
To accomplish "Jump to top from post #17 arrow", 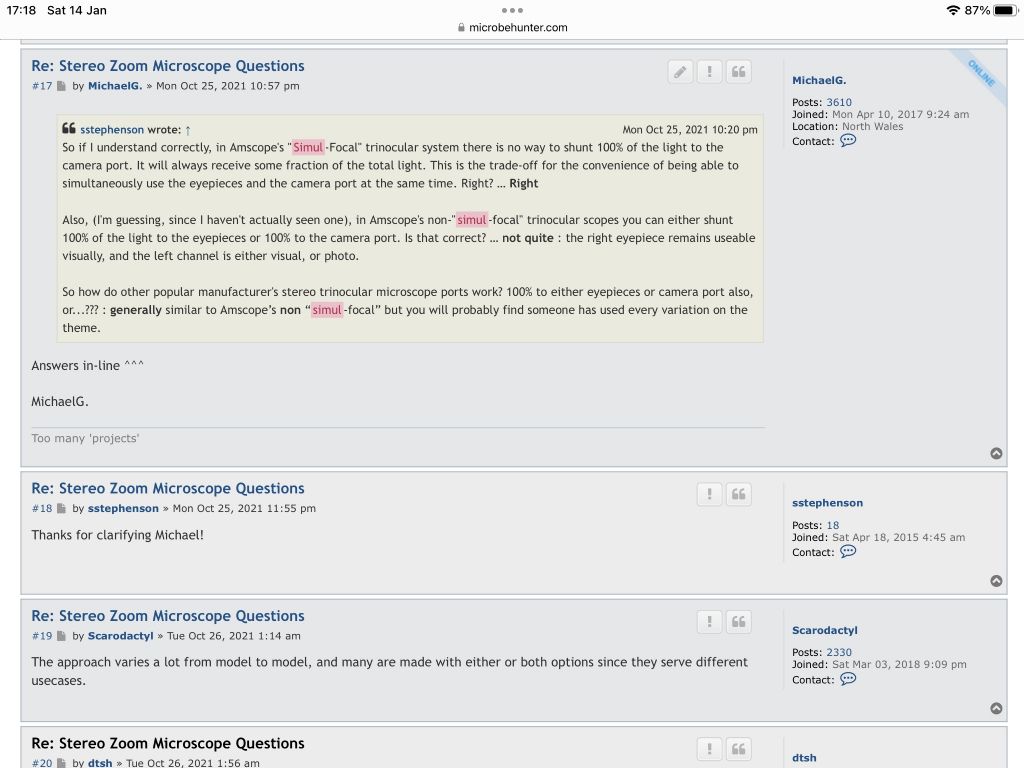I will click(996, 453).
